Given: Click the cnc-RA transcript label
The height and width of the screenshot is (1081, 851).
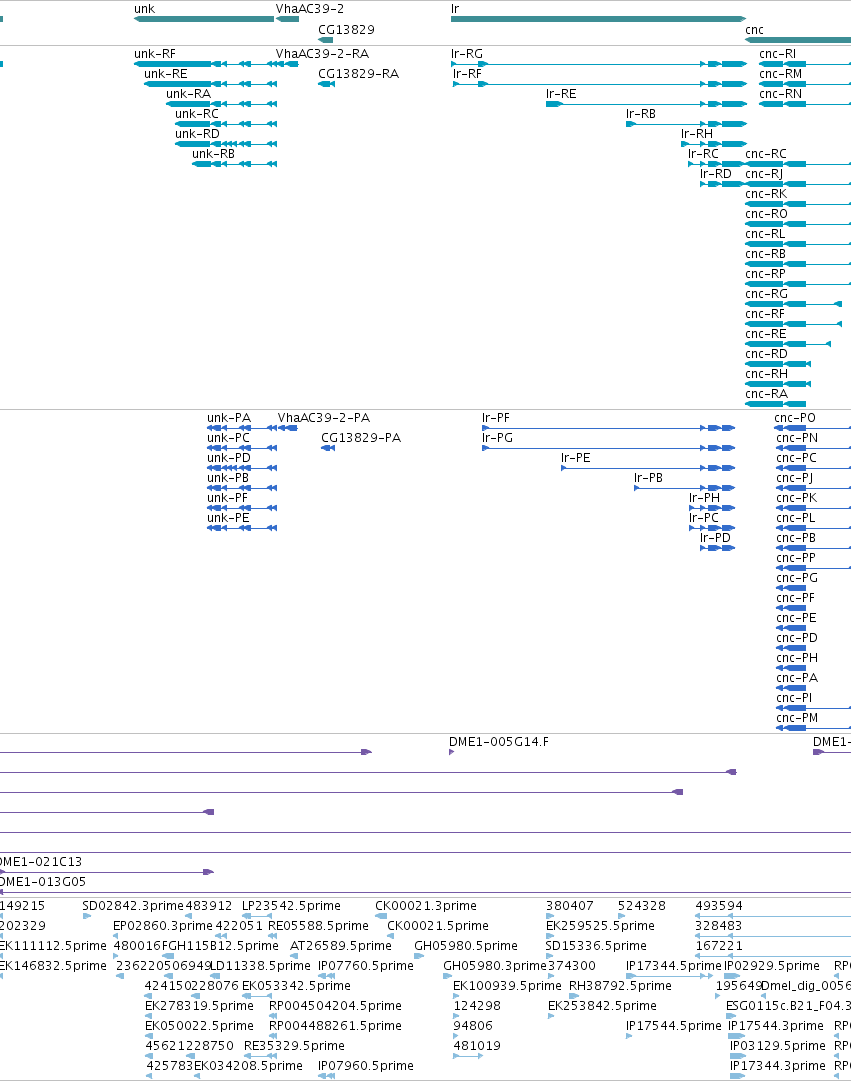Looking at the screenshot, I should coord(766,394).
